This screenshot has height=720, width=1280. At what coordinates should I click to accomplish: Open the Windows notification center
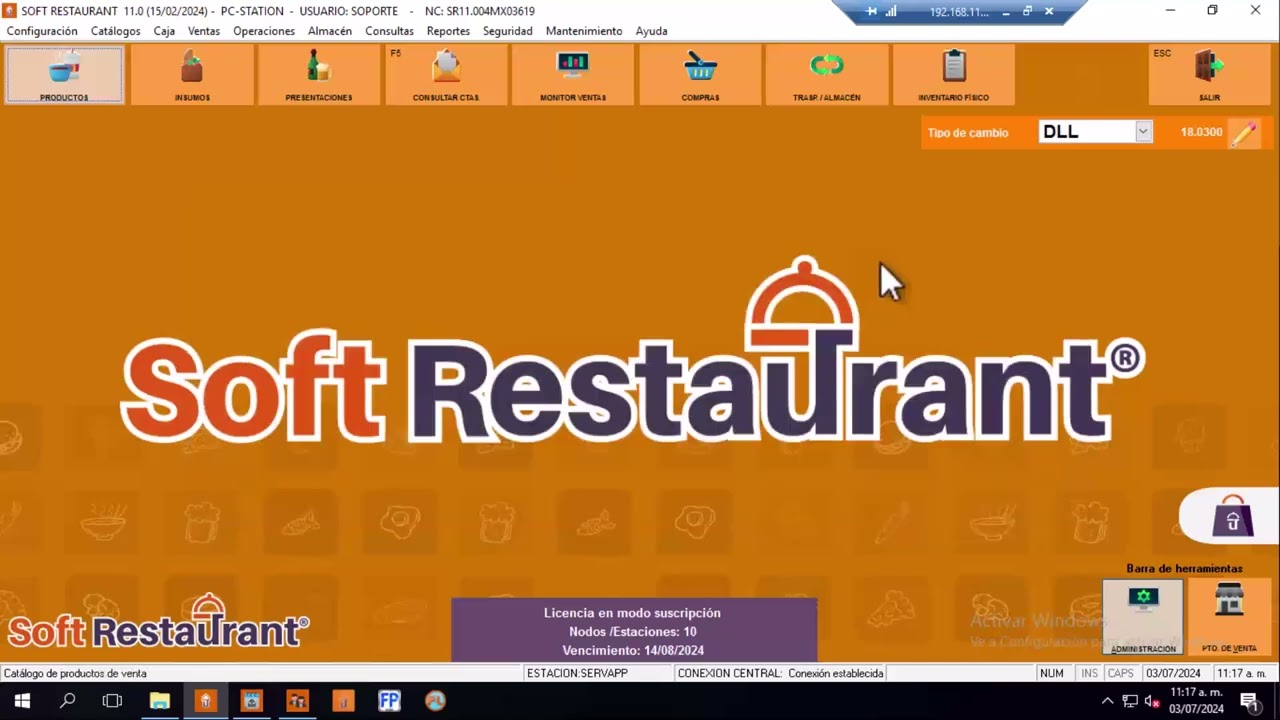(x=1249, y=701)
